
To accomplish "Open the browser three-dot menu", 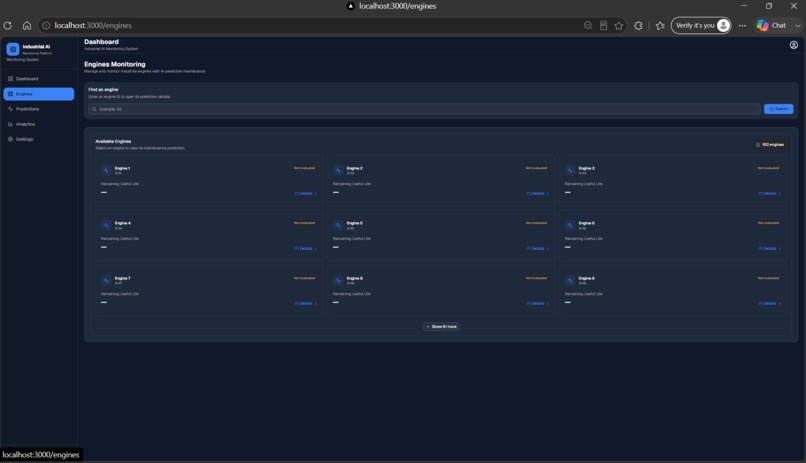I will pos(742,25).
